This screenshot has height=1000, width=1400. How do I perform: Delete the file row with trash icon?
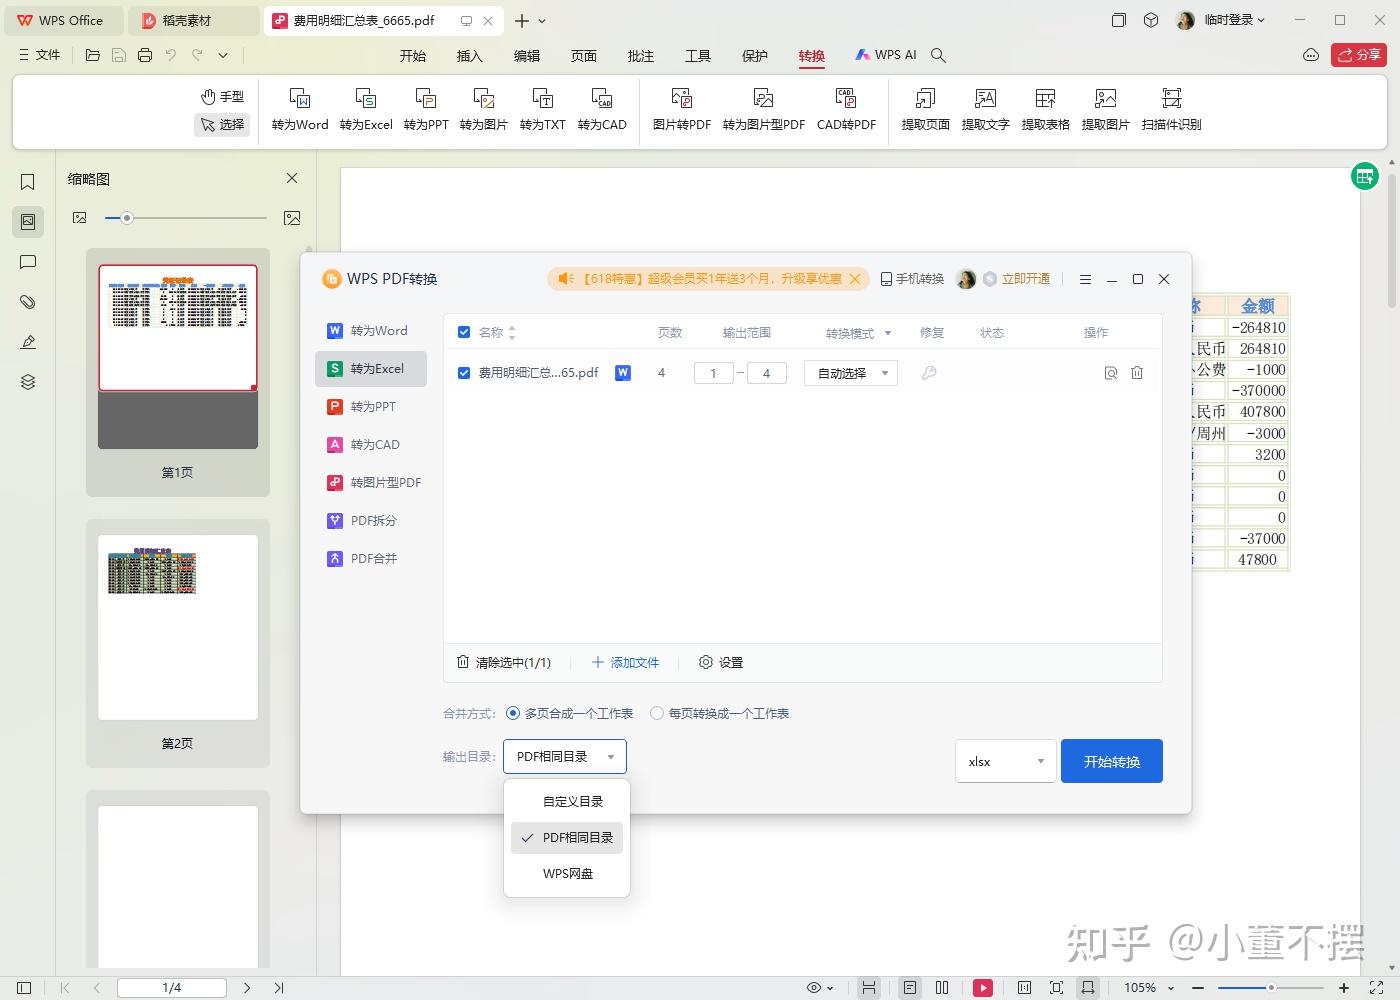(x=1137, y=373)
